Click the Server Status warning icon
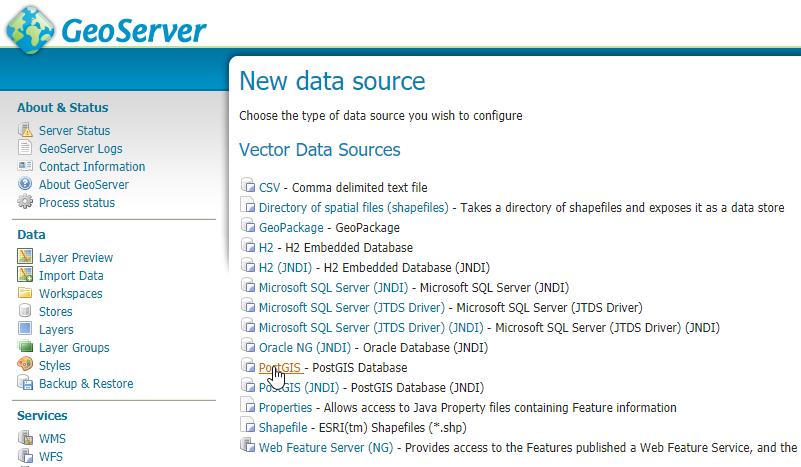 tap(25, 130)
